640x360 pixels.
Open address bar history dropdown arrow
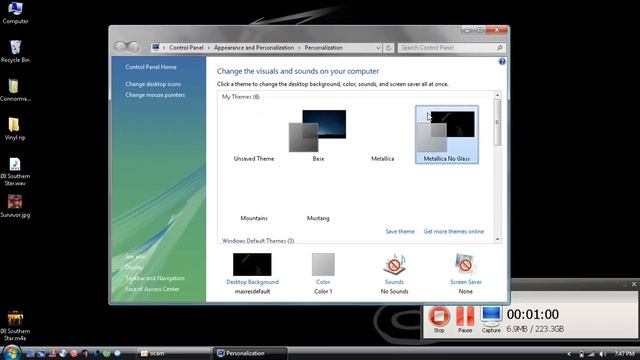coord(378,48)
